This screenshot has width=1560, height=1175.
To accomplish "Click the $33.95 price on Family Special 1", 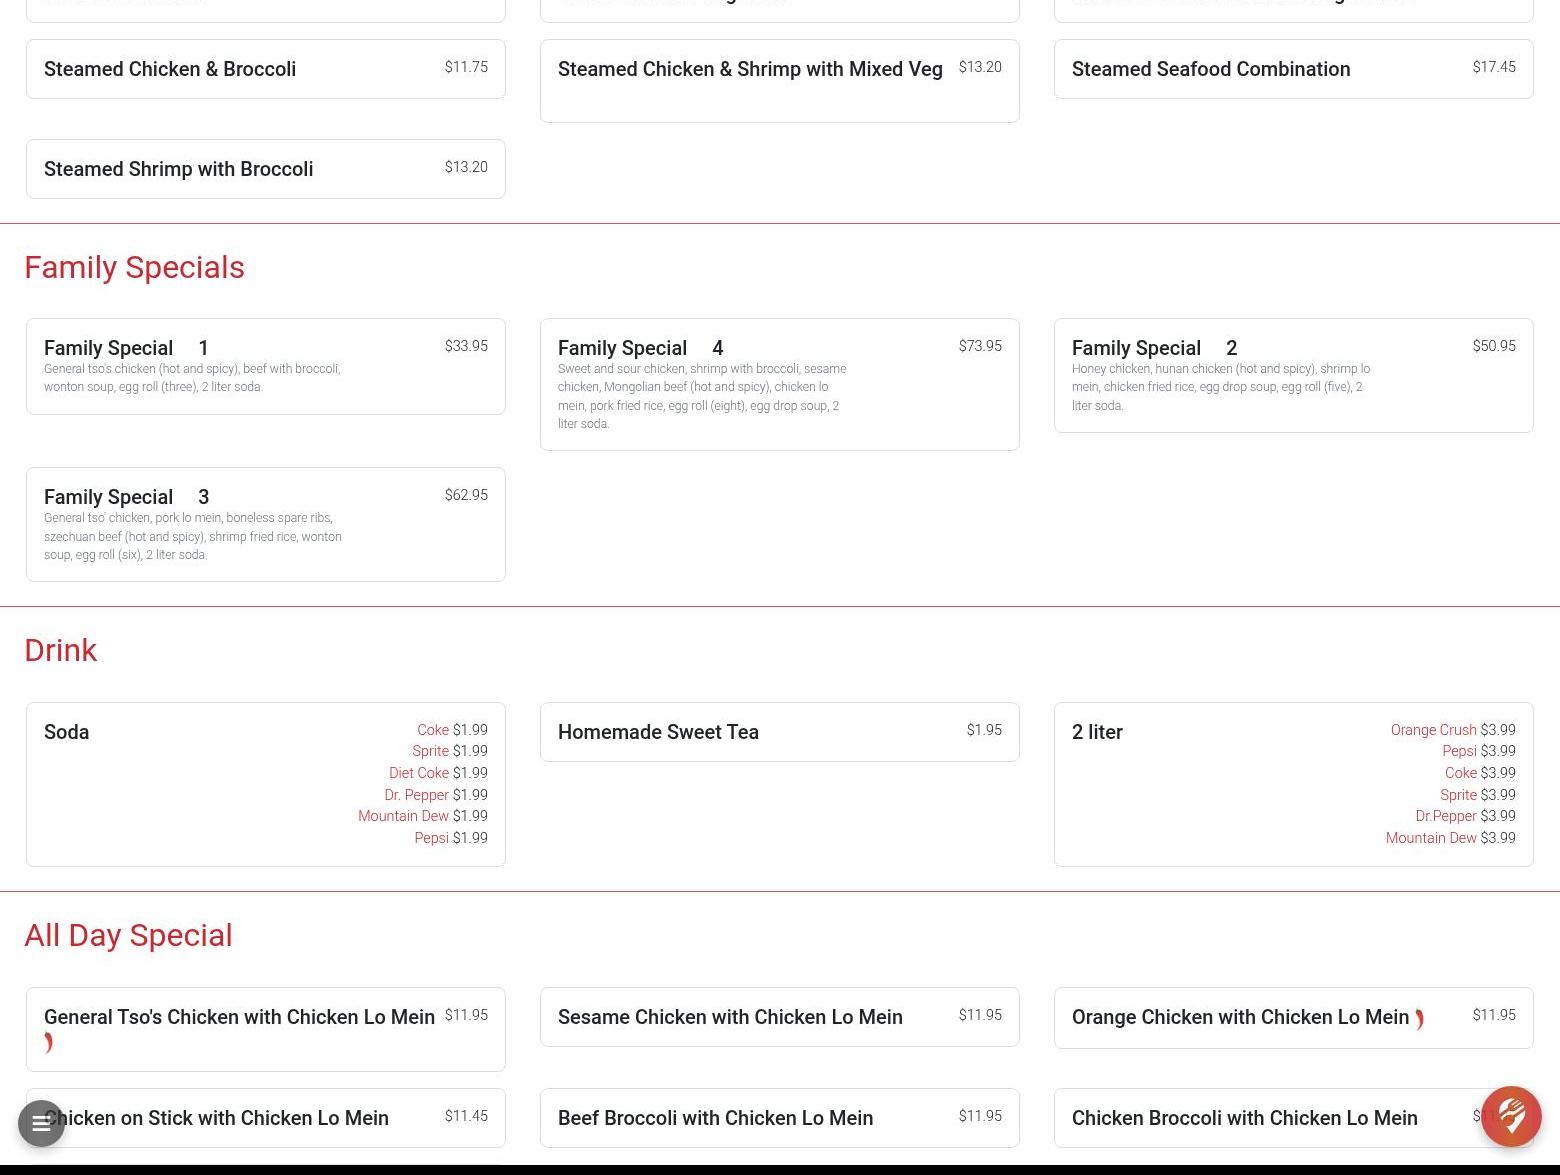I will click(466, 346).
